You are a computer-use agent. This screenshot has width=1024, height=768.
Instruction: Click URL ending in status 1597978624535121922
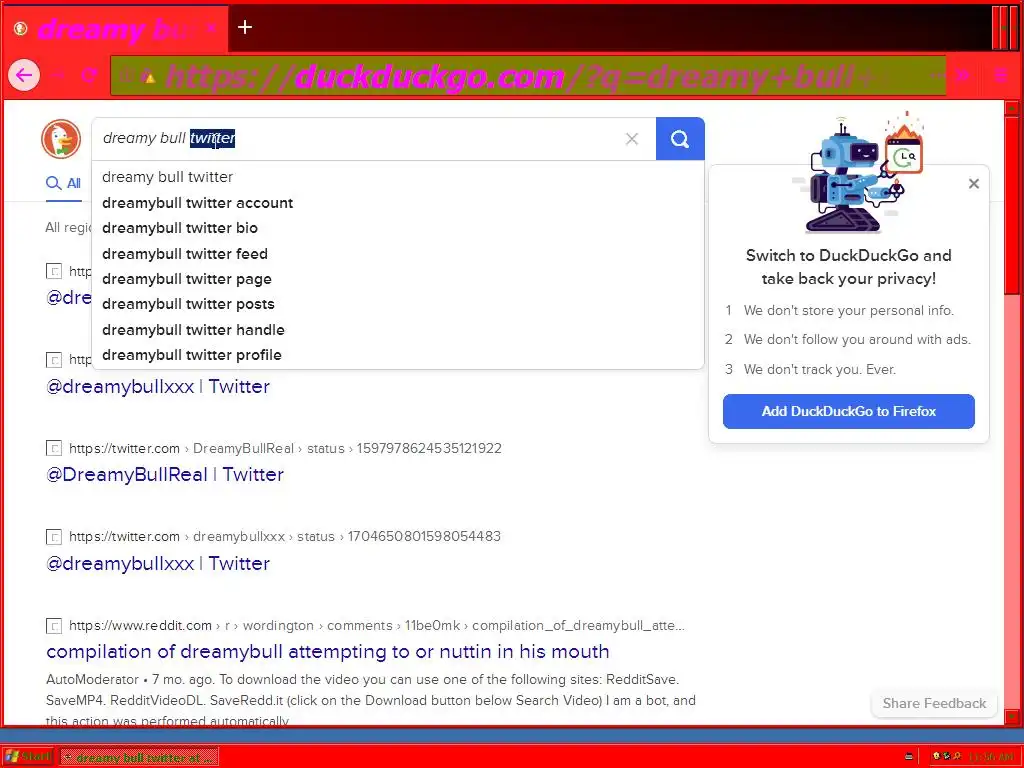tap(285, 449)
